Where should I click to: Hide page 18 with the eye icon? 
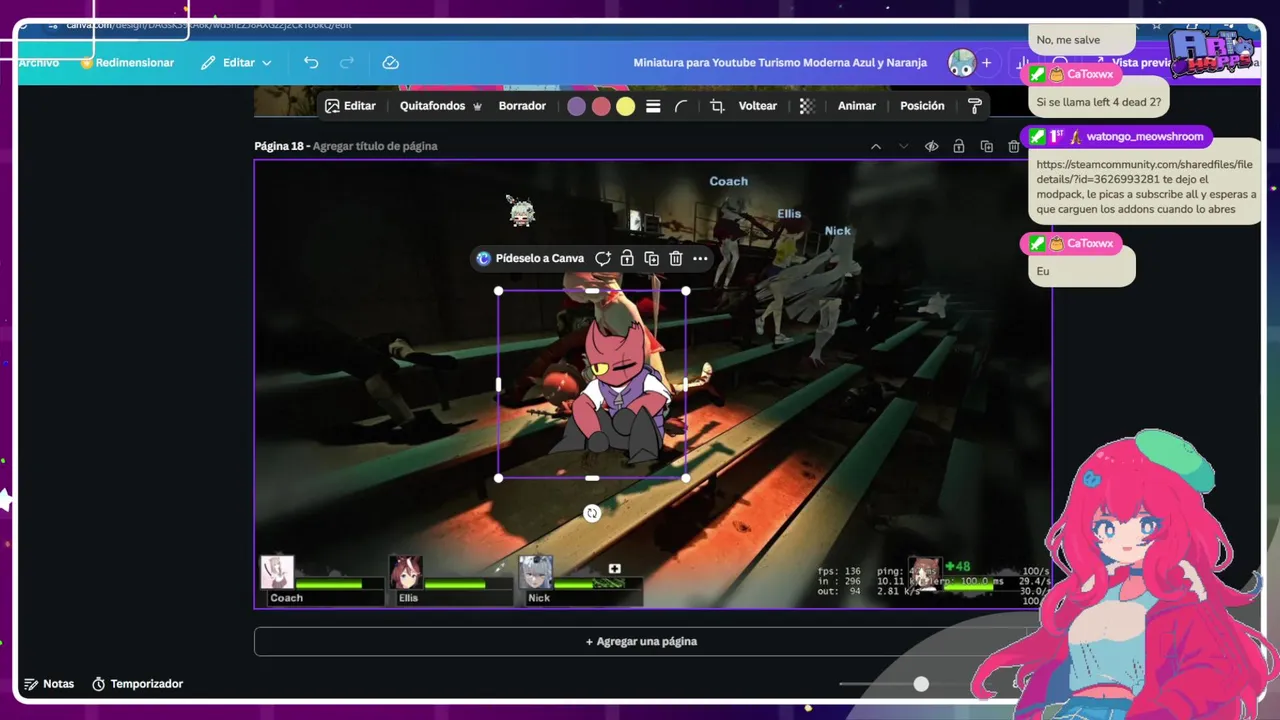pyautogui.click(x=931, y=146)
